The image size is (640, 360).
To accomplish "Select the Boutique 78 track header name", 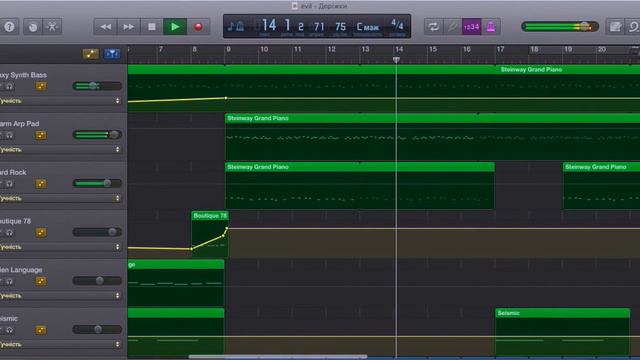I will [16, 221].
